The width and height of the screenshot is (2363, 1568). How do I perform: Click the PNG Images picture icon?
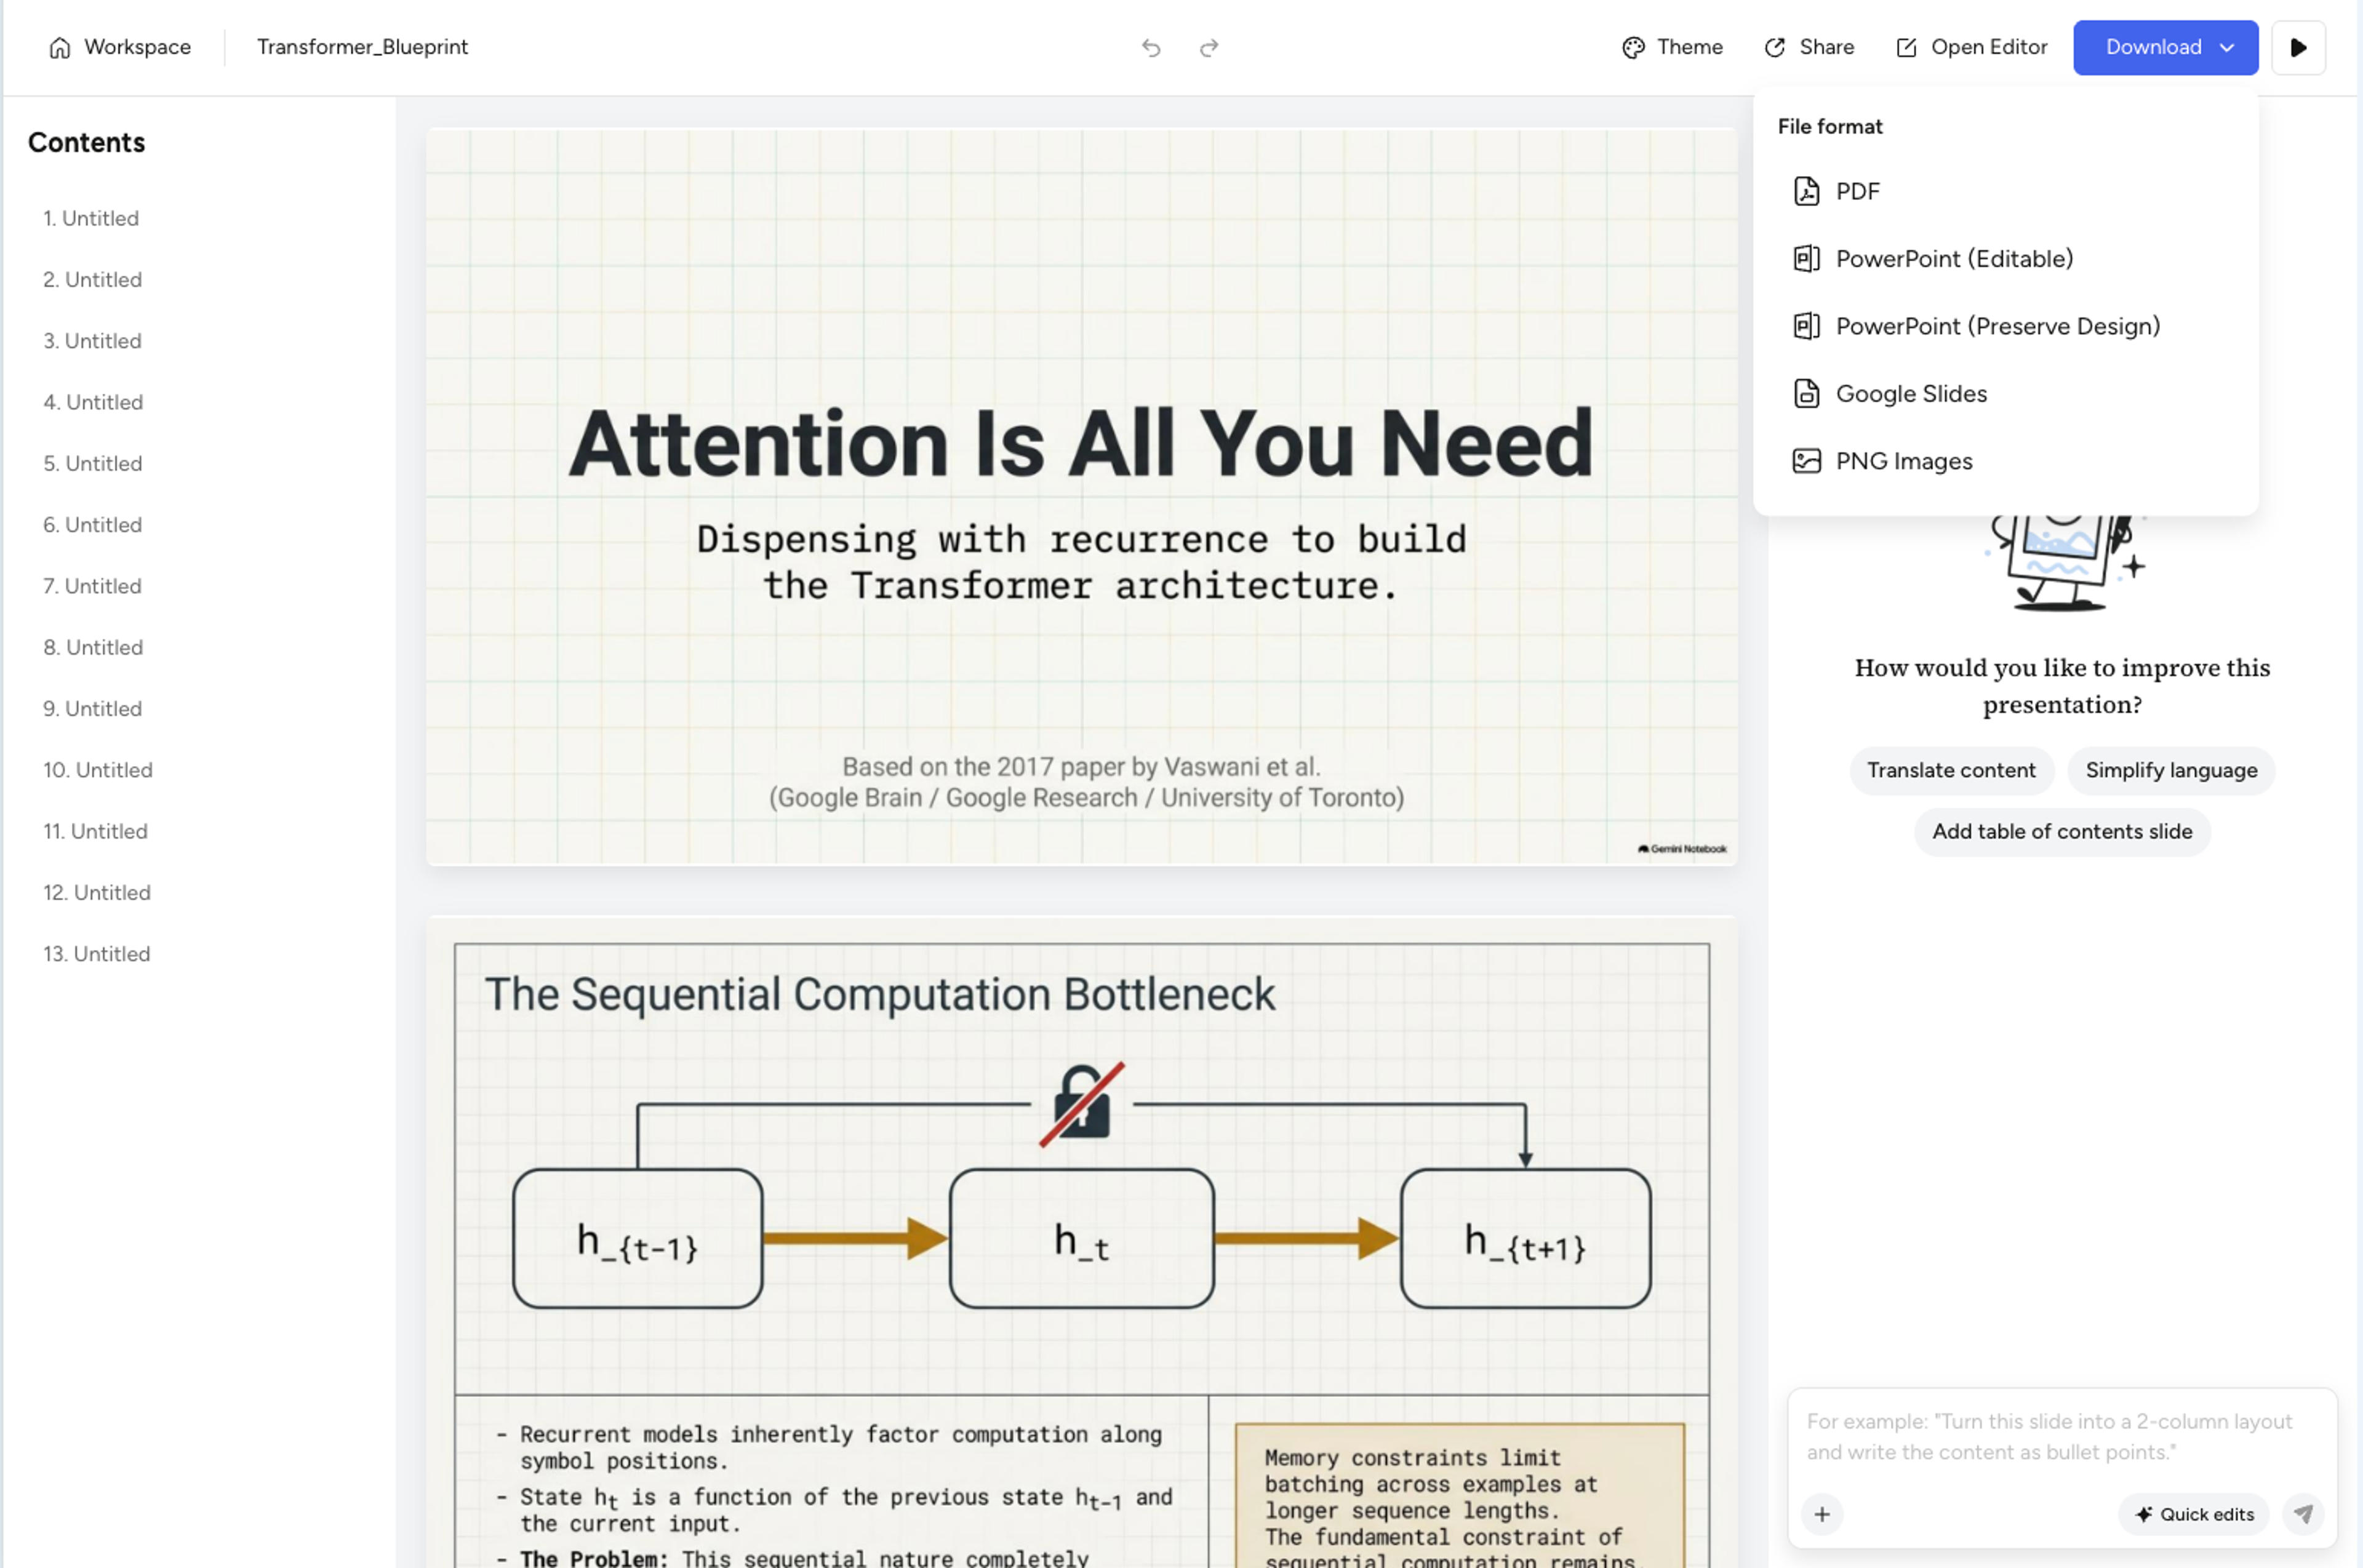point(1806,461)
